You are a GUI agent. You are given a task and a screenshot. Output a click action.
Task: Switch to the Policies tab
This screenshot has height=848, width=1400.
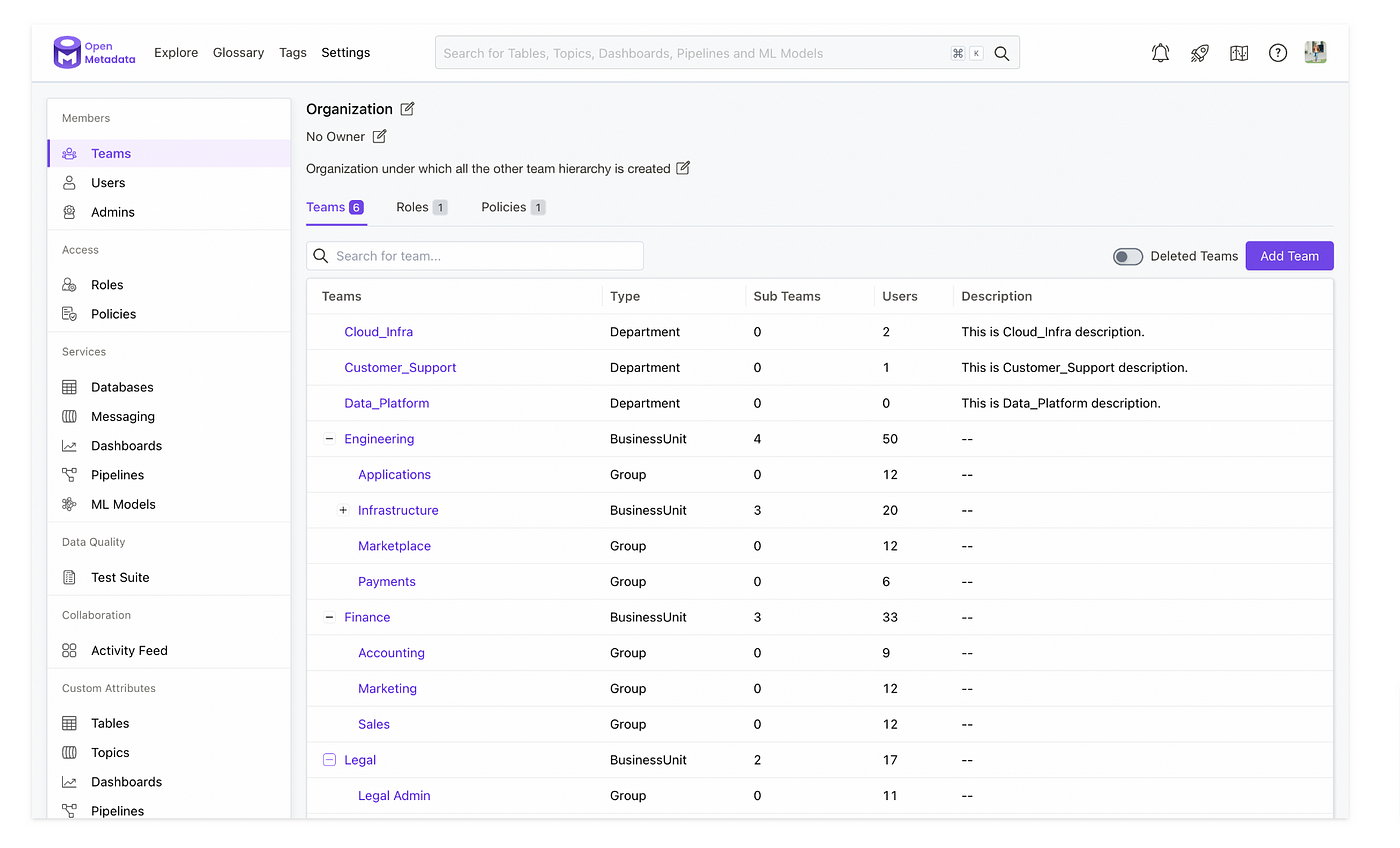click(513, 207)
